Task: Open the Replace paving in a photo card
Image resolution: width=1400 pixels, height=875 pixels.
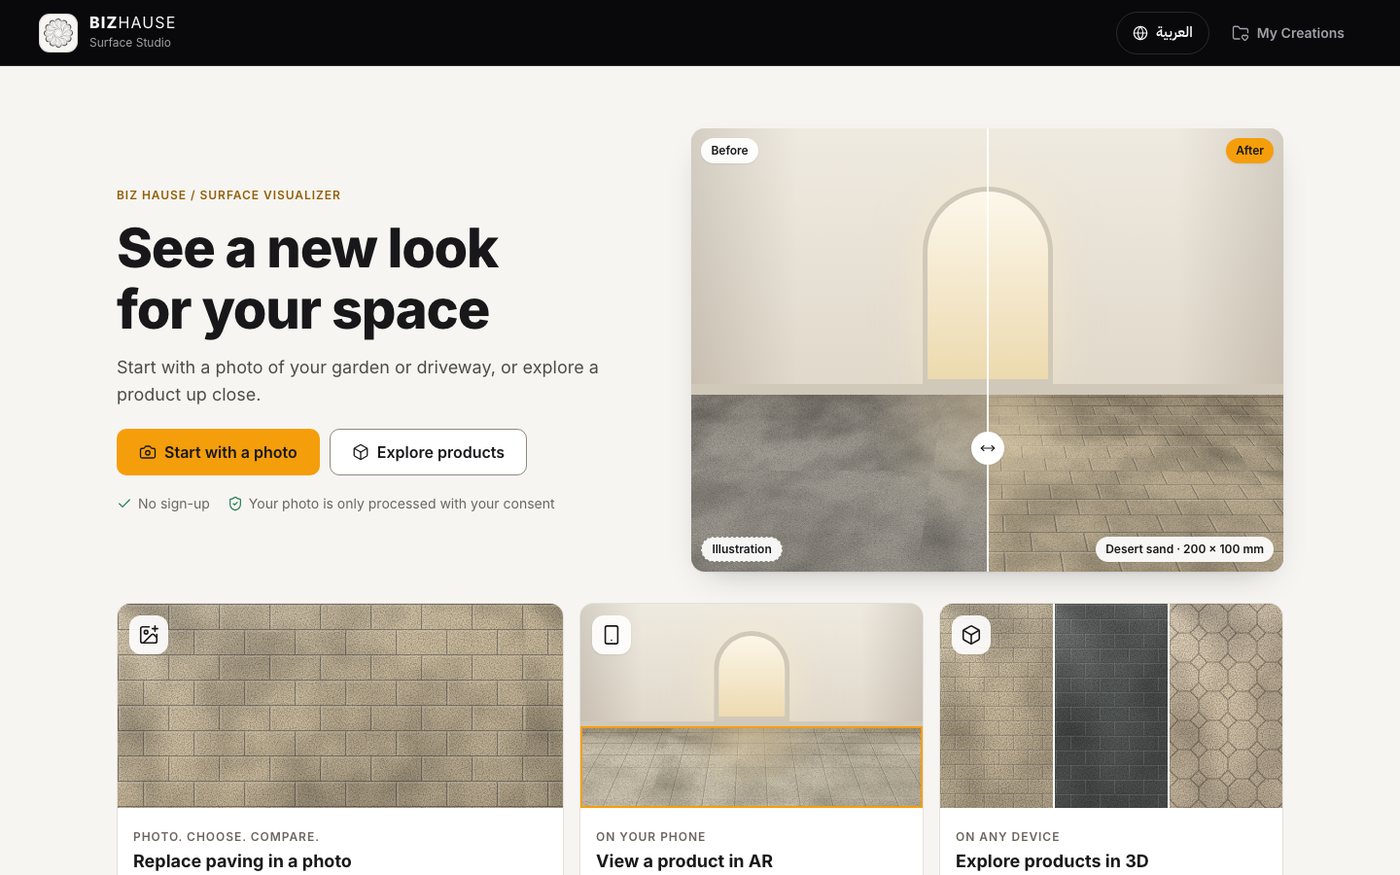Action: [x=340, y=739]
